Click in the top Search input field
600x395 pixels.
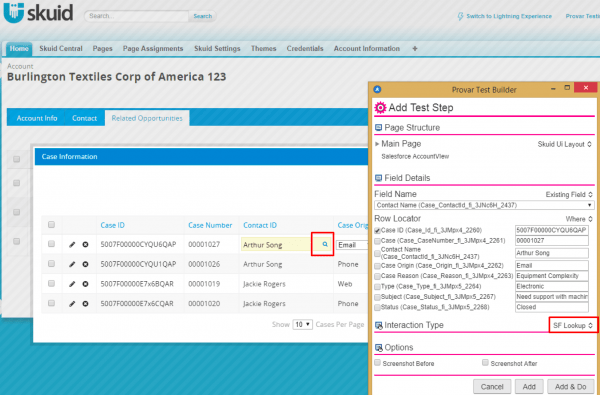pos(137,16)
